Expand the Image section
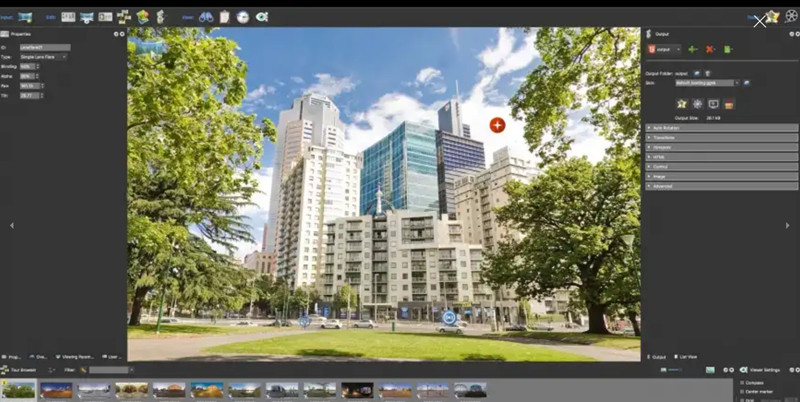800x402 pixels. 721,177
